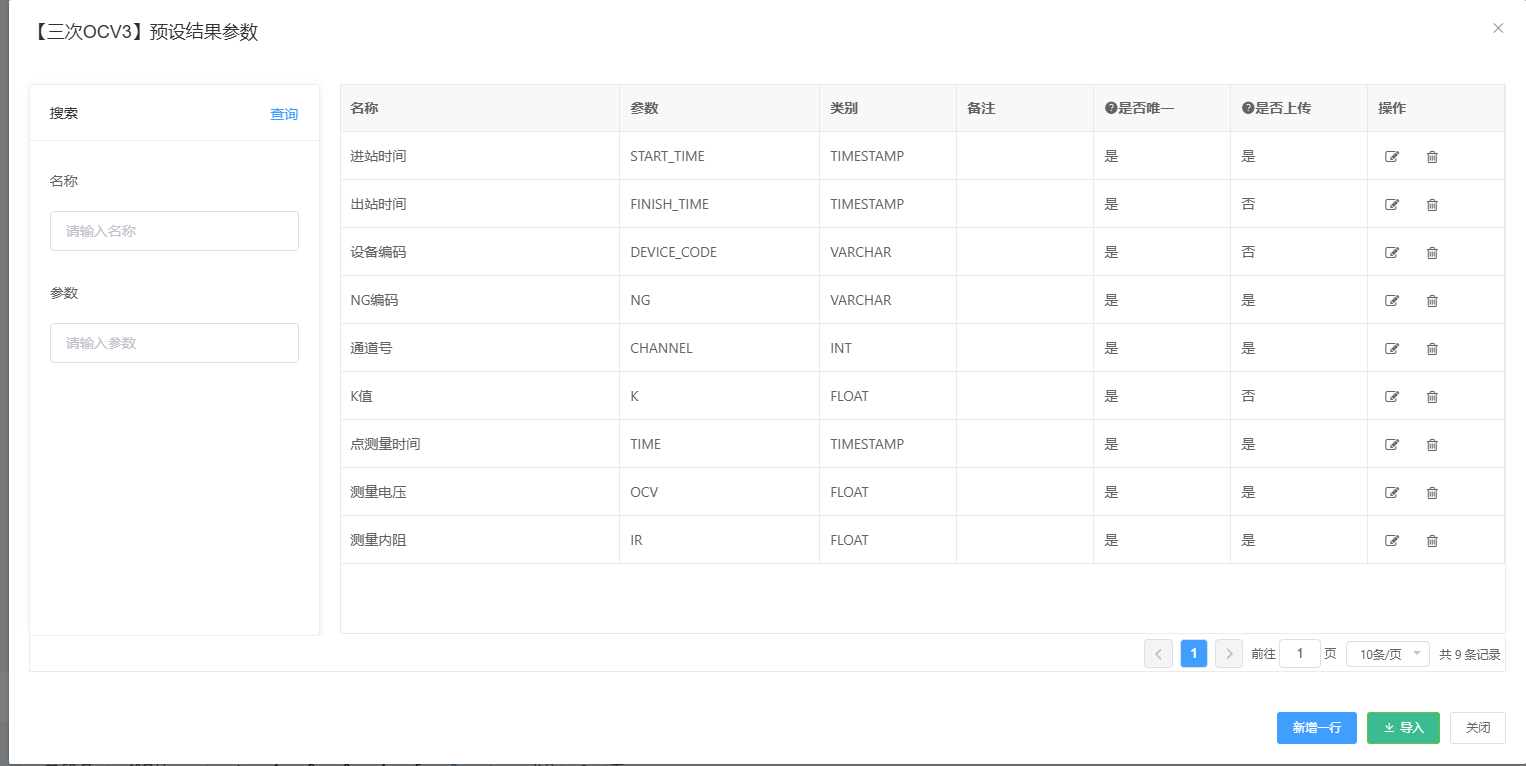The width and height of the screenshot is (1526, 766).
Task: Edit the 点测量时间 row
Action: [1392, 445]
